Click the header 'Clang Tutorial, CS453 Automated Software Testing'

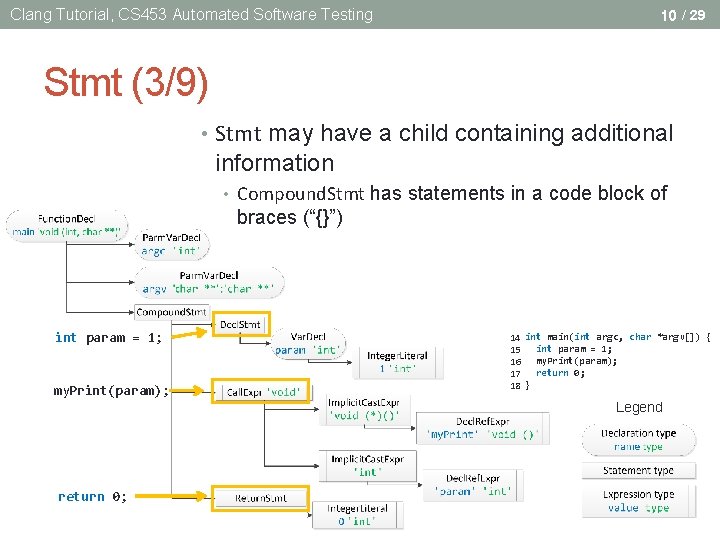click(191, 15)
